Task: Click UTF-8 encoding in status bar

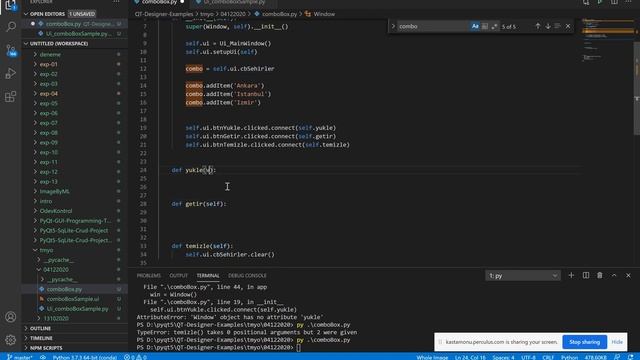Action: click(x=528, y=357)
